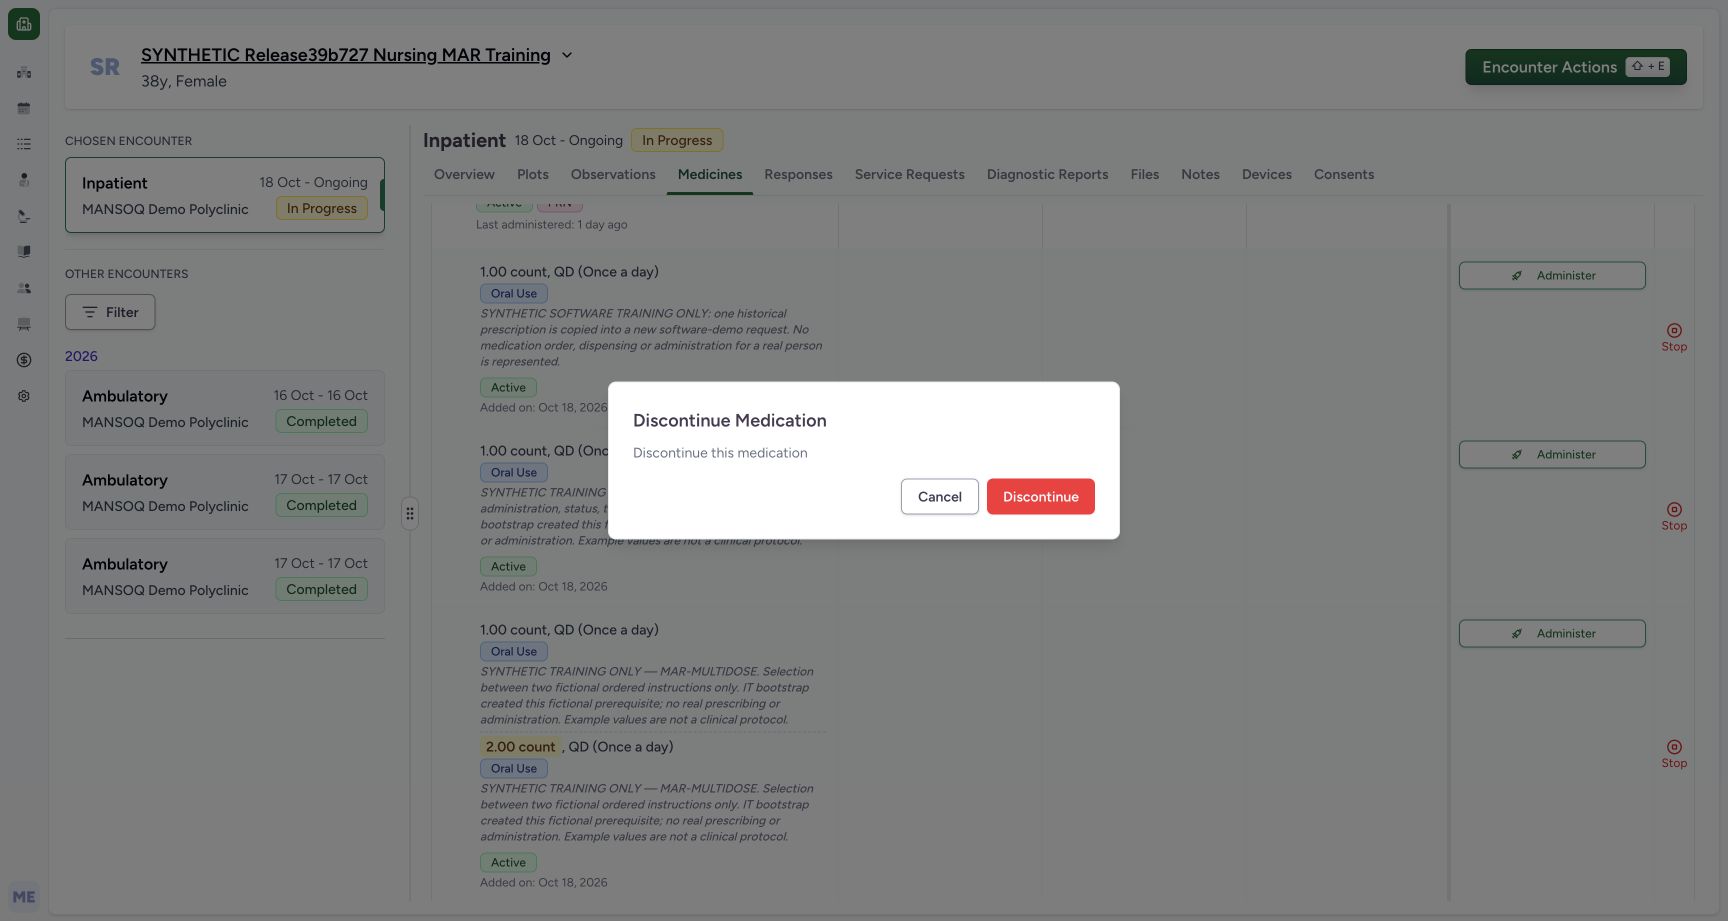Open the microscope lab sidebar icon

24,216
